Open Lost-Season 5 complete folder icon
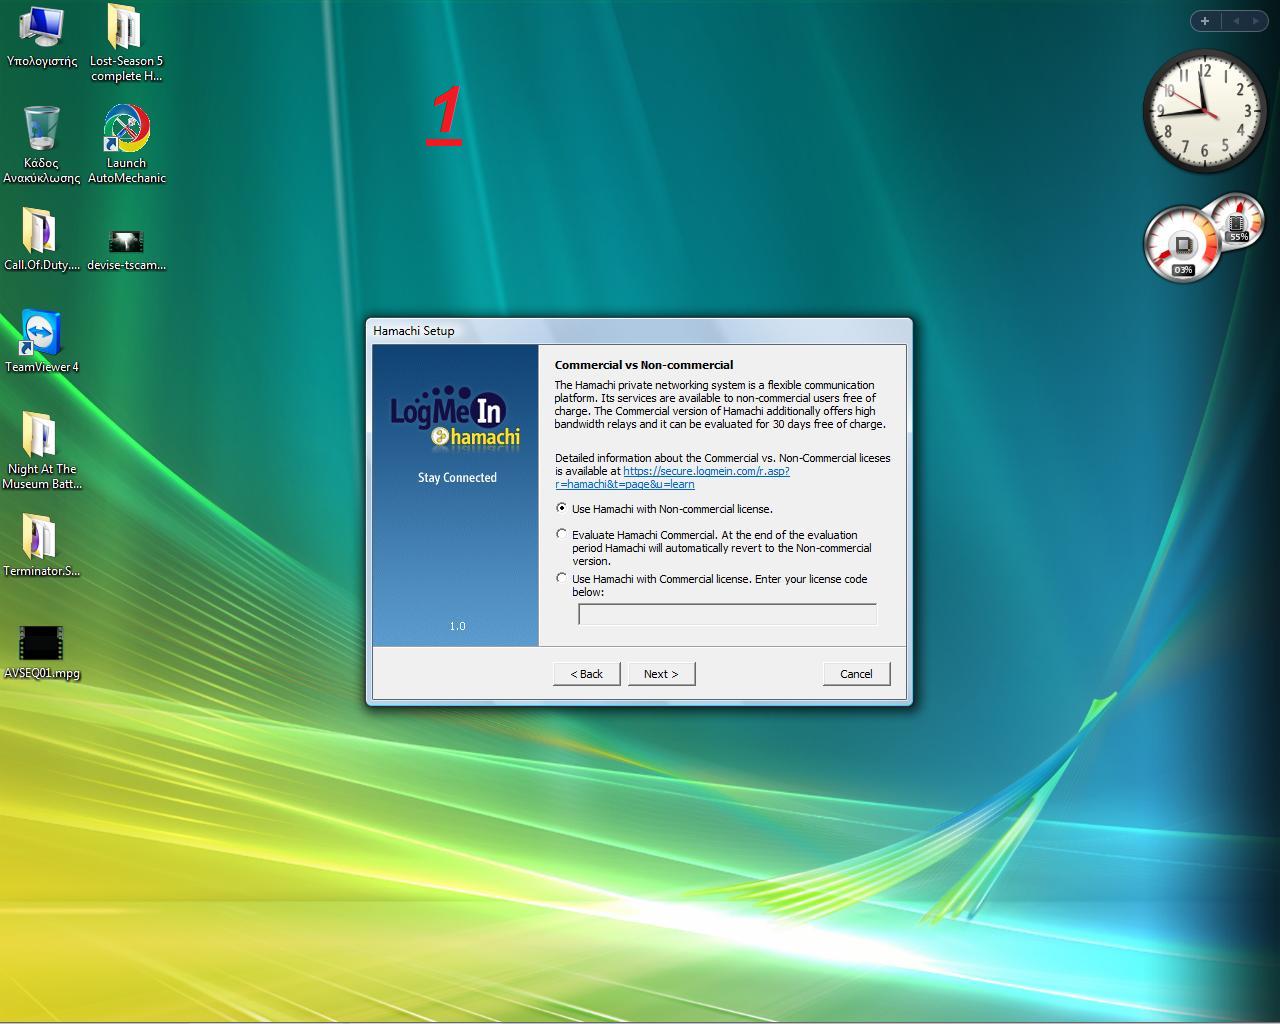Screen dimensions: 1280x1024 pyautogui.click(x=126, y=43)
